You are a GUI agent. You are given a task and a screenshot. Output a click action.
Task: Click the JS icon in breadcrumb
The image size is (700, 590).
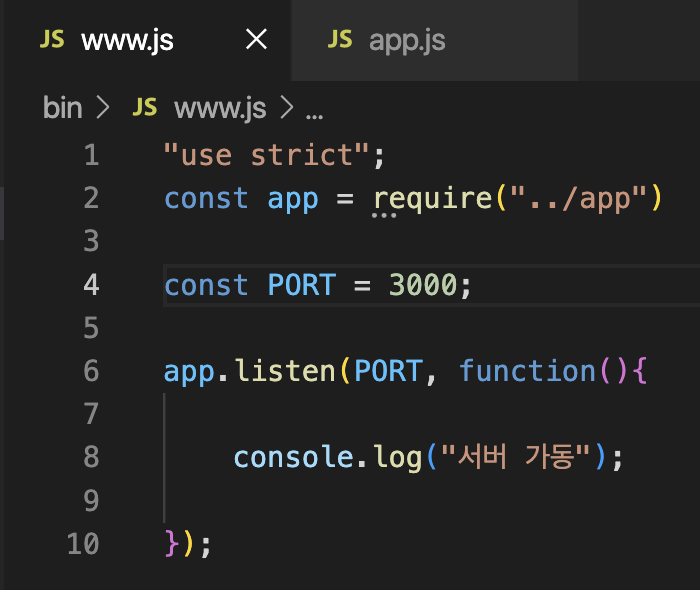pos(145,107)
